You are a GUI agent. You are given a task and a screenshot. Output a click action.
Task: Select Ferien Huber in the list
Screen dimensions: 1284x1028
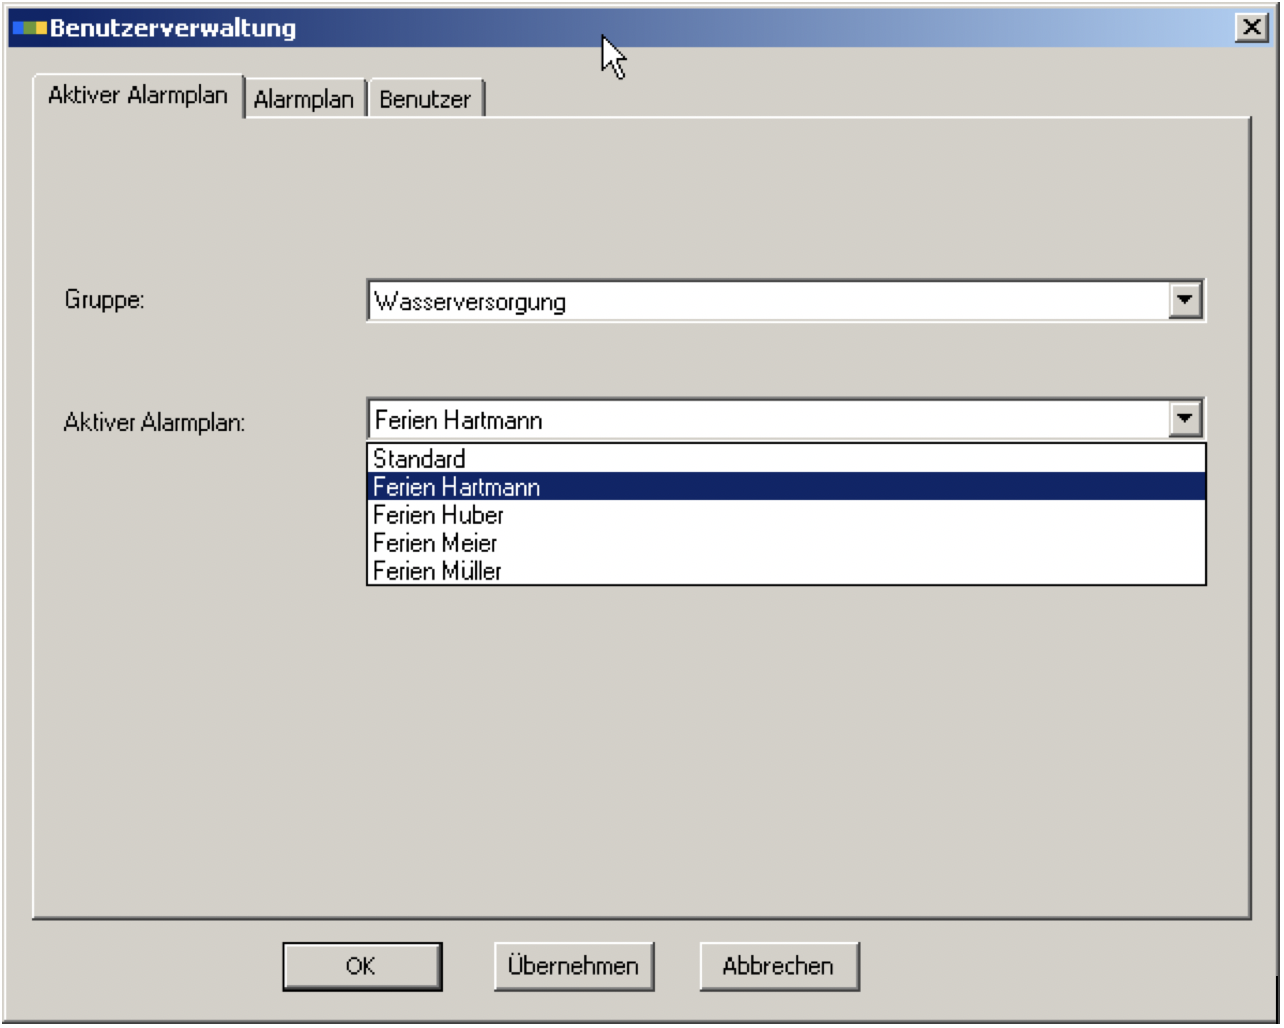point(786,515)
